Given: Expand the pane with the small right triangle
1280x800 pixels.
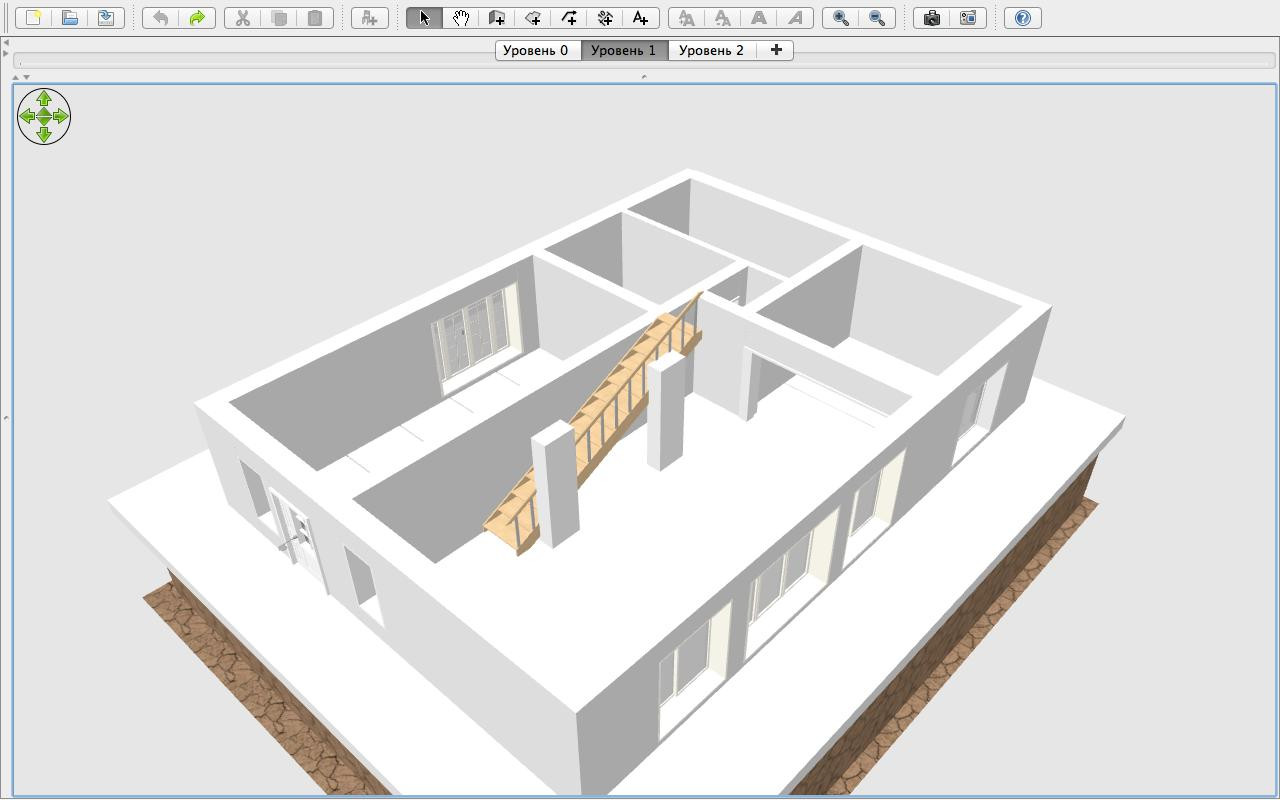Looking at the screenshot, I should pos(6,53).
